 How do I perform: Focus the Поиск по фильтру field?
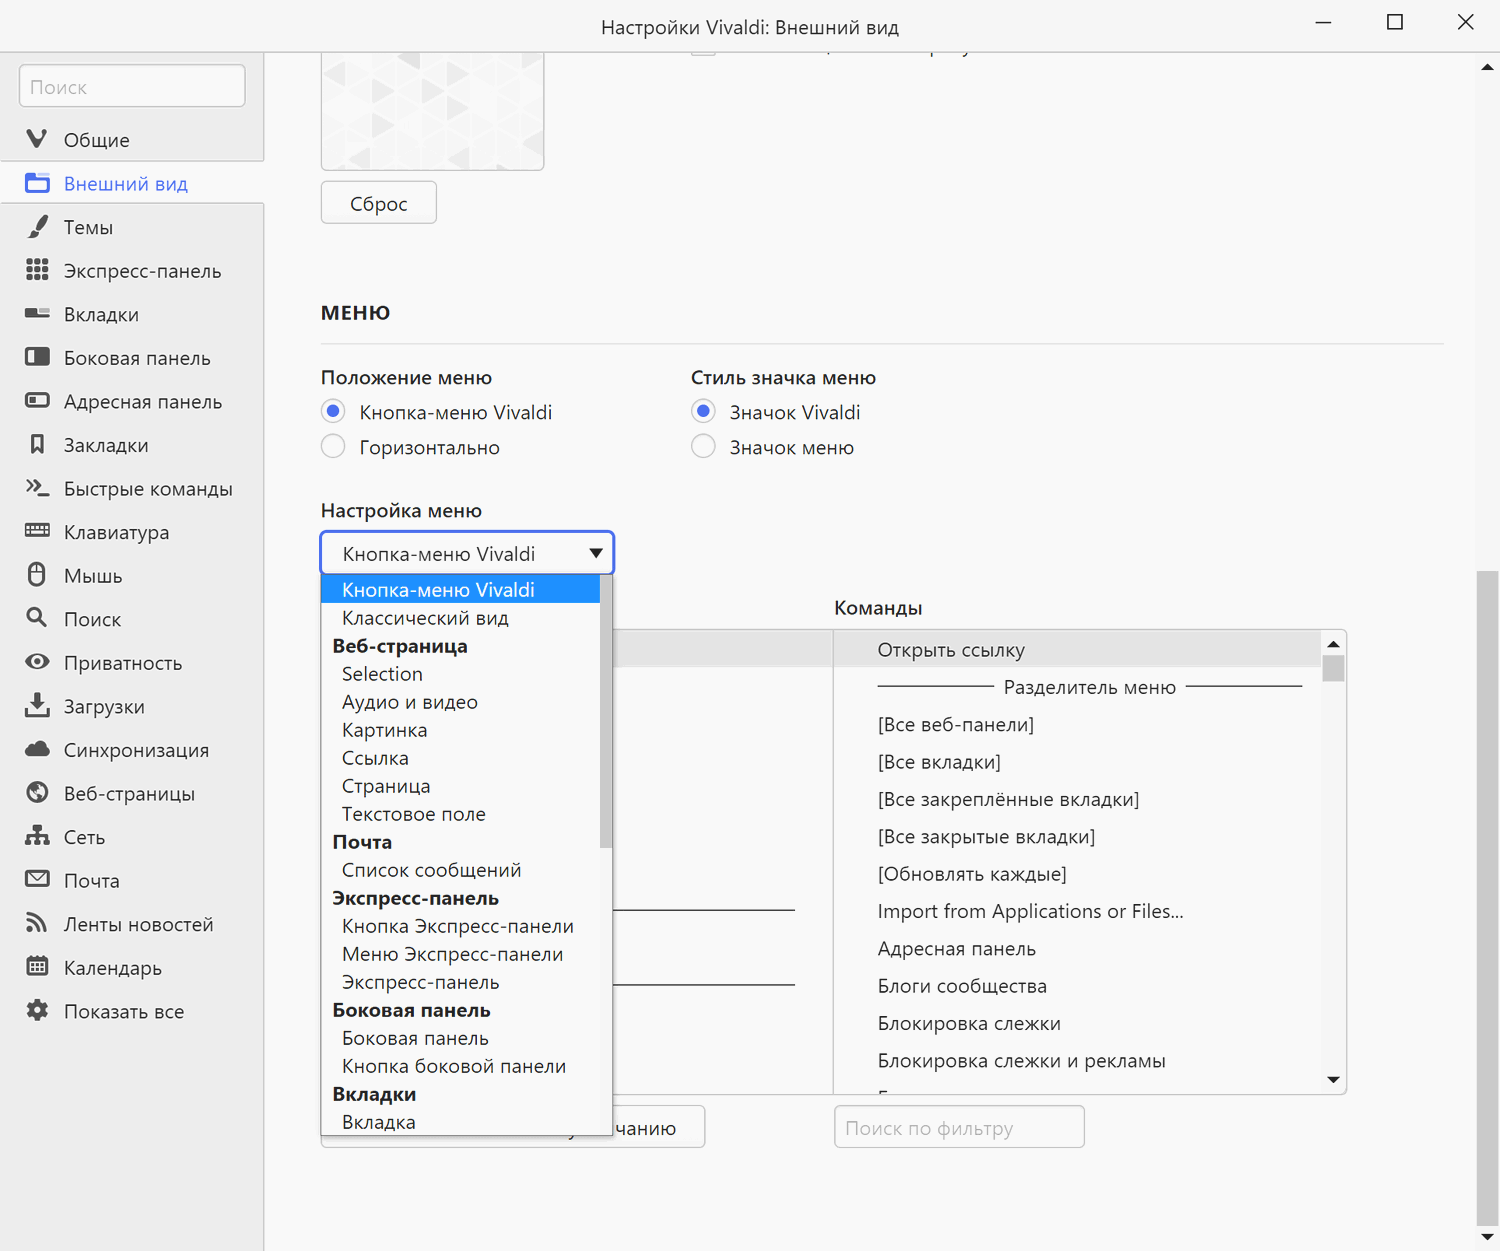(959, 1128)
